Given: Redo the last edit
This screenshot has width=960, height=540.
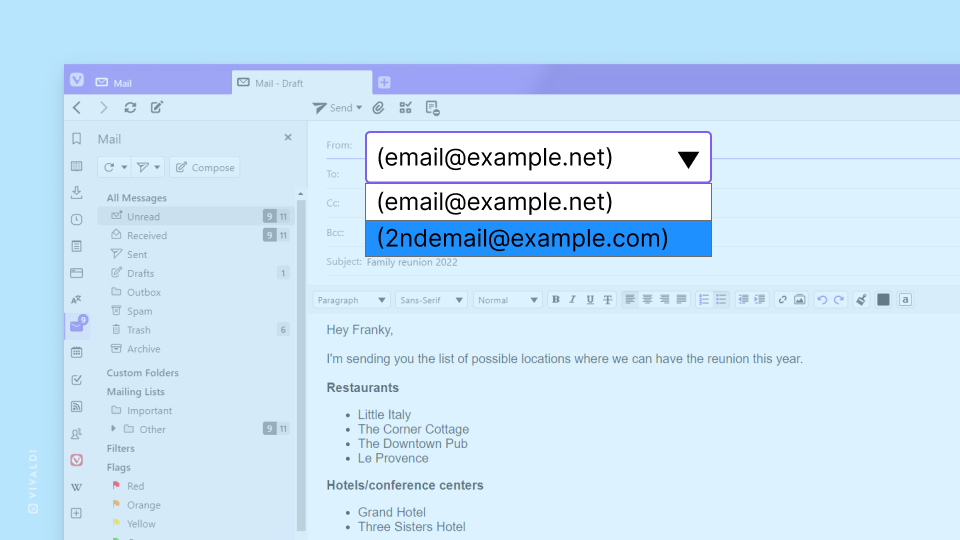Looking at the screenshot, I should point(839,299).
